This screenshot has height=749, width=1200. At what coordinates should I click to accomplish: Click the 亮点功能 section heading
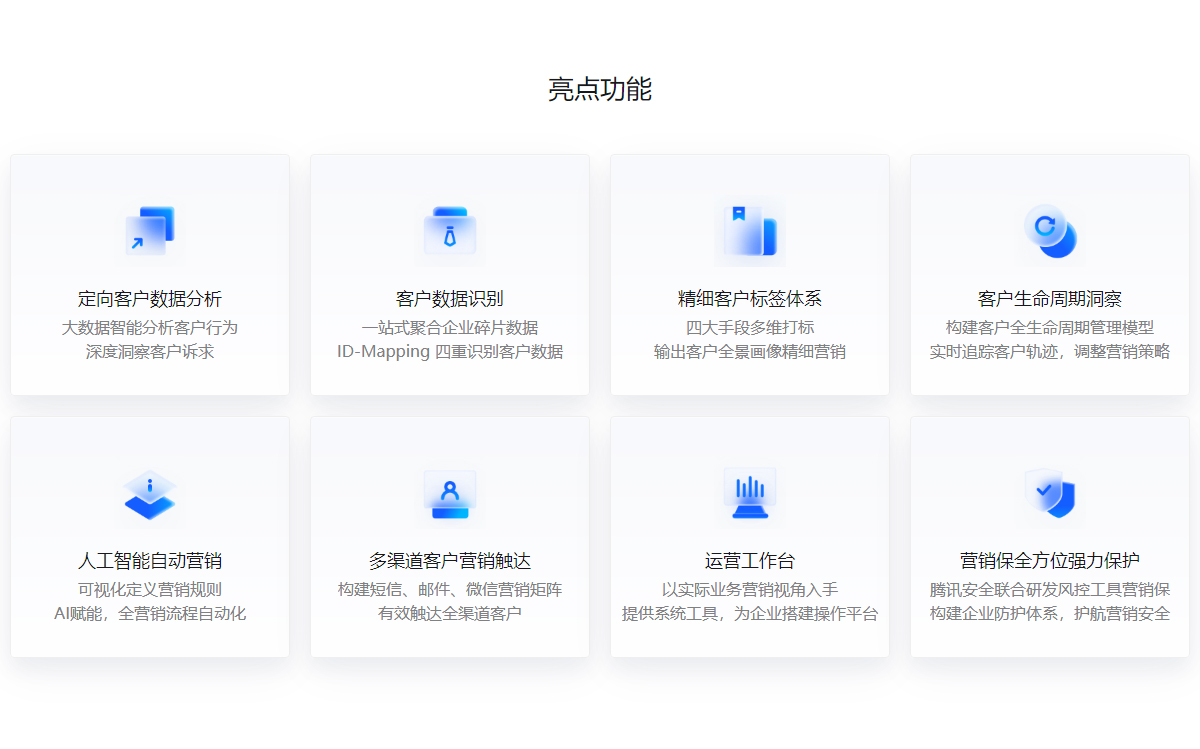(x=600, y=89)
